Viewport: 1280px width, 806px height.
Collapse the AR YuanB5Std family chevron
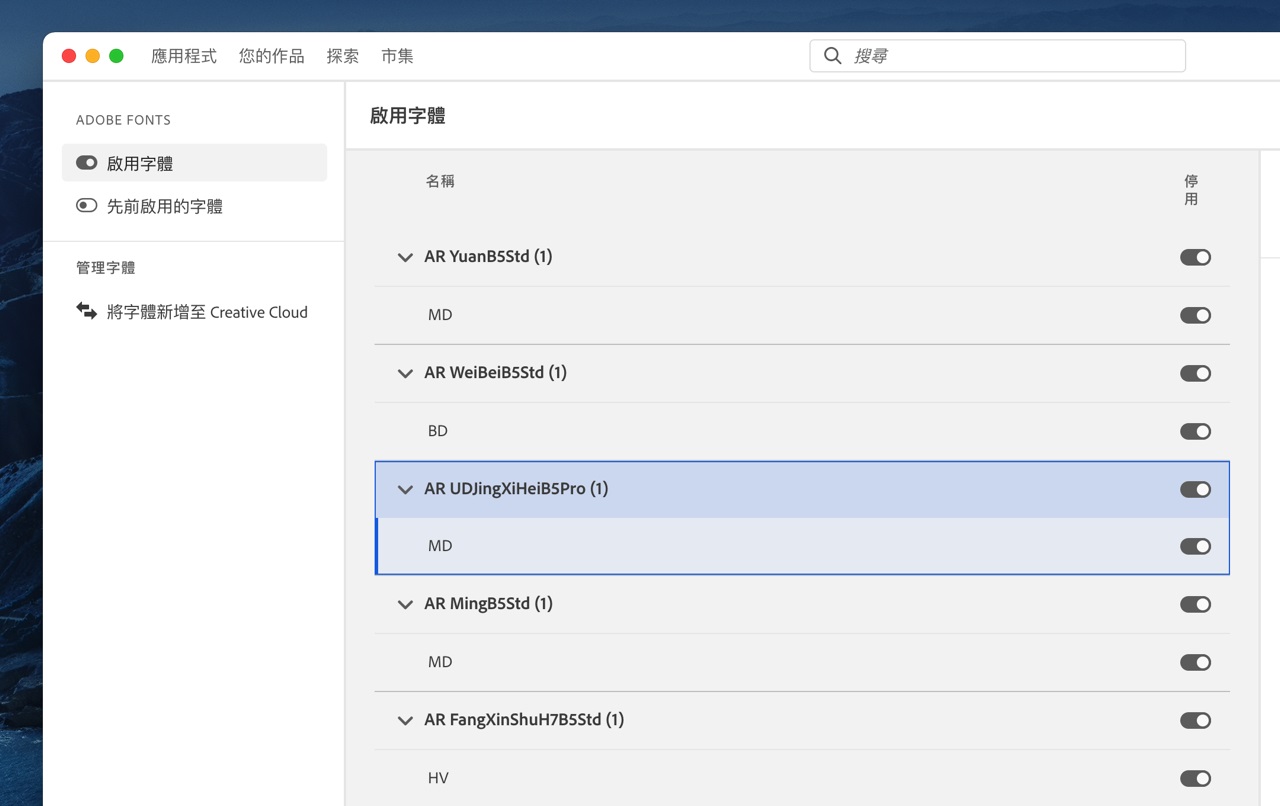click(405, 258)
